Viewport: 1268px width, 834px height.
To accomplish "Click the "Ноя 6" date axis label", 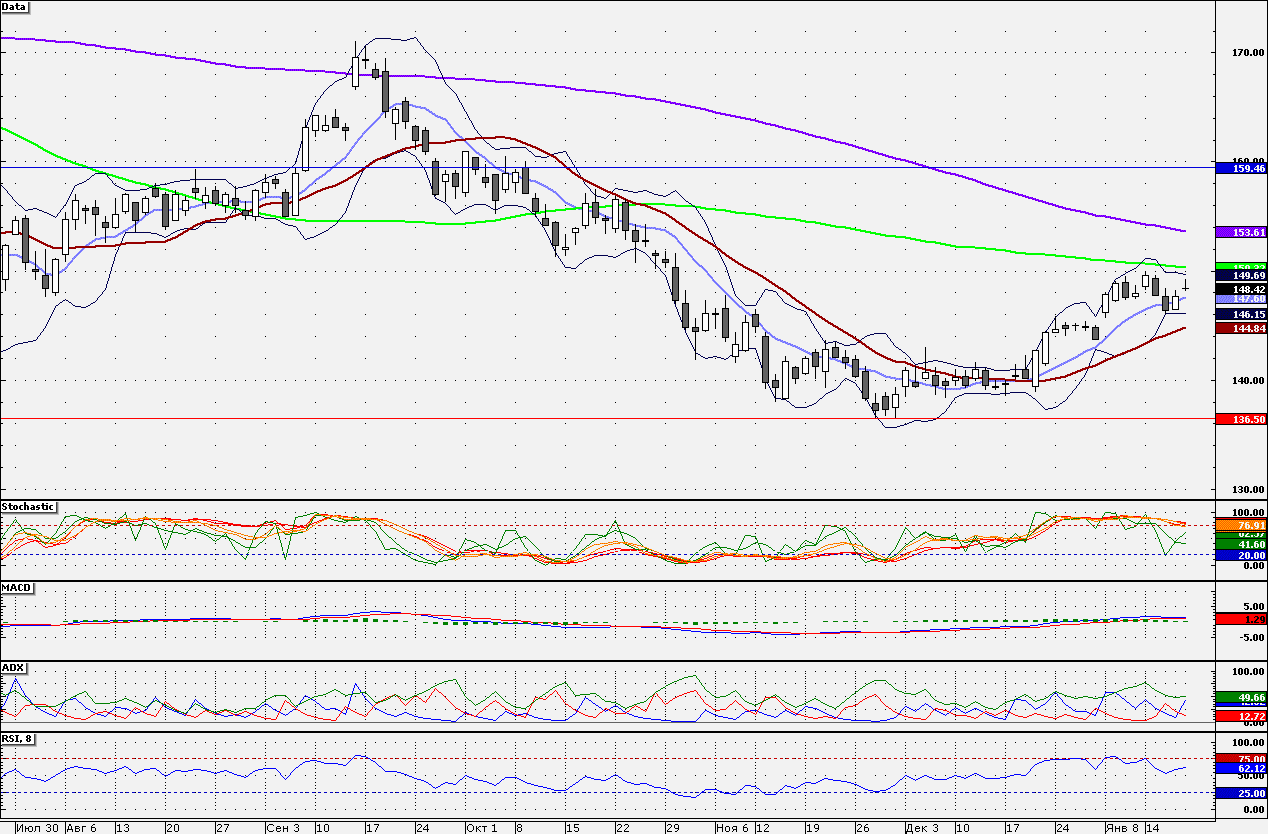I will pos(732,828).
